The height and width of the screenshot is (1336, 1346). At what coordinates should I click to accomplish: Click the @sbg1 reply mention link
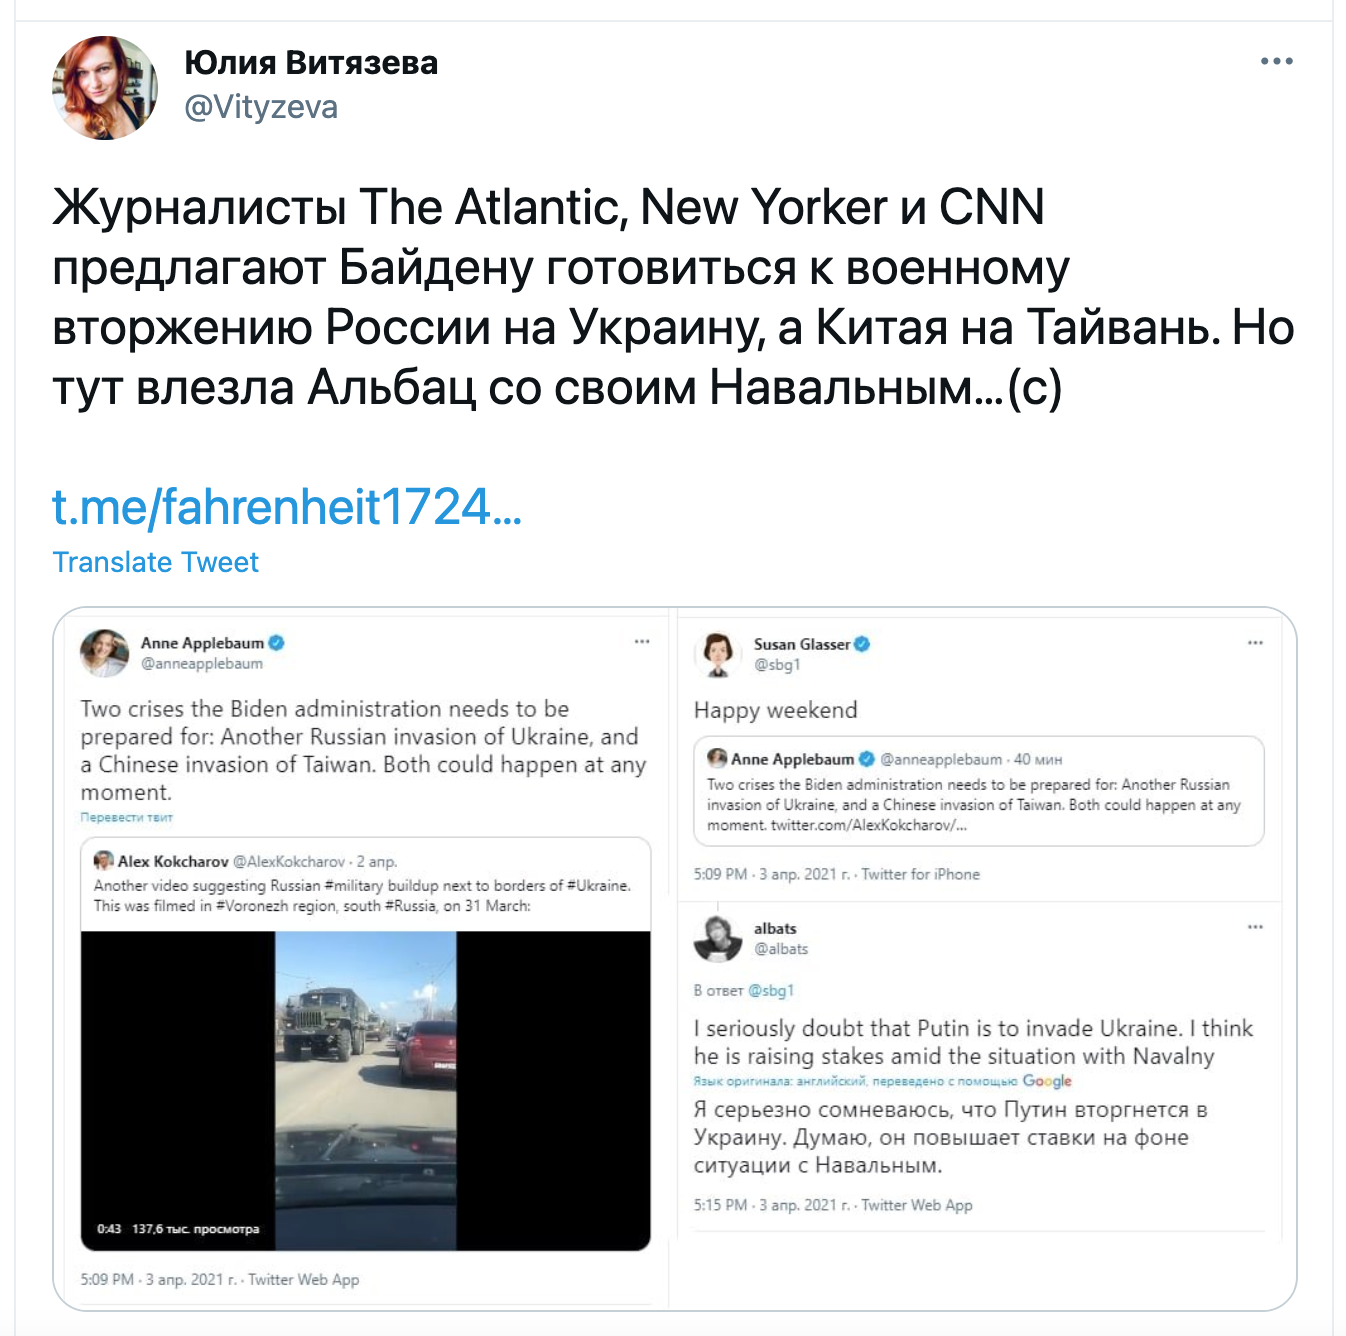tap(771, 990)
